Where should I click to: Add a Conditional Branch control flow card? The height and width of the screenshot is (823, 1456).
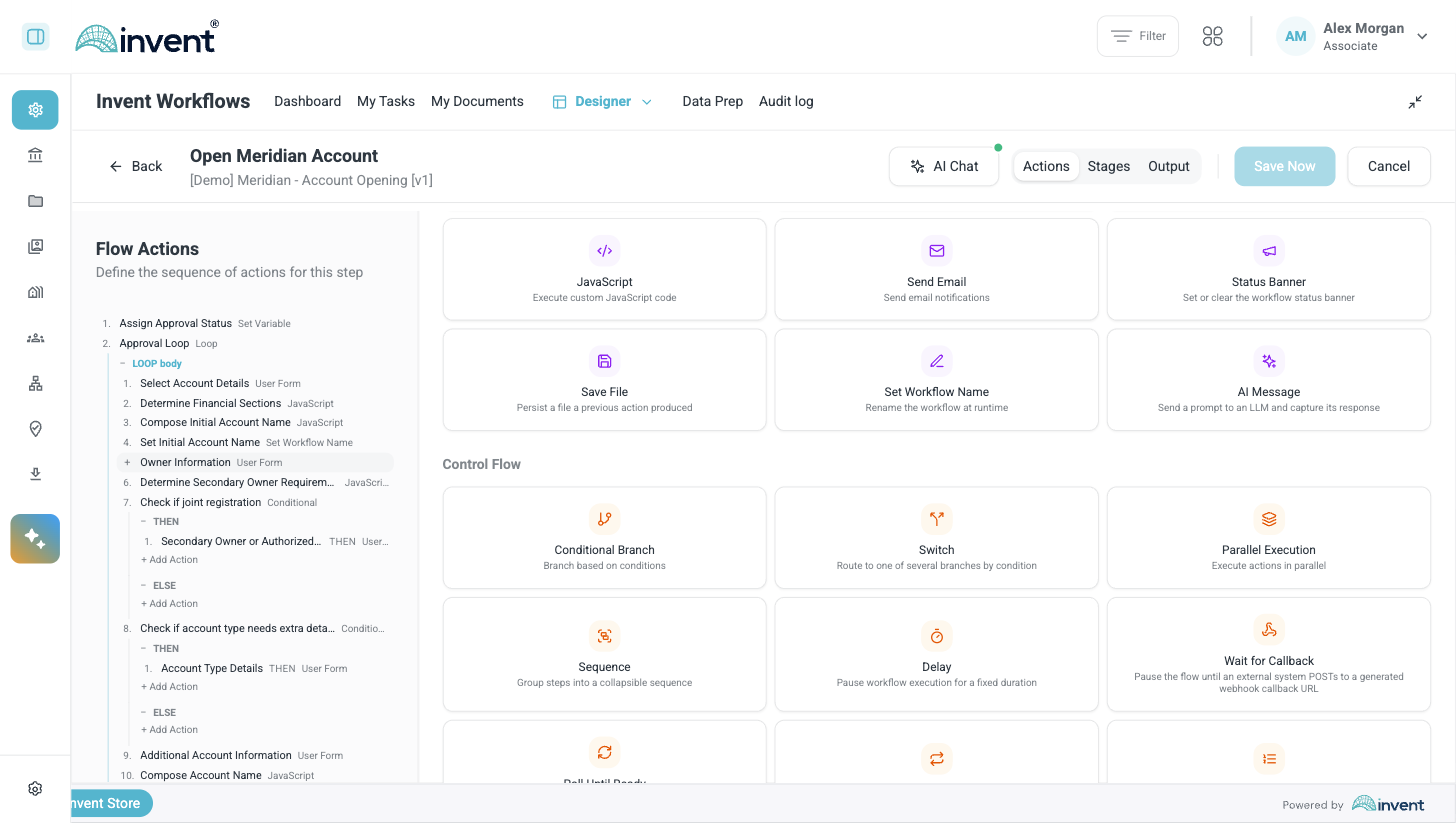(x=604, y=538)
